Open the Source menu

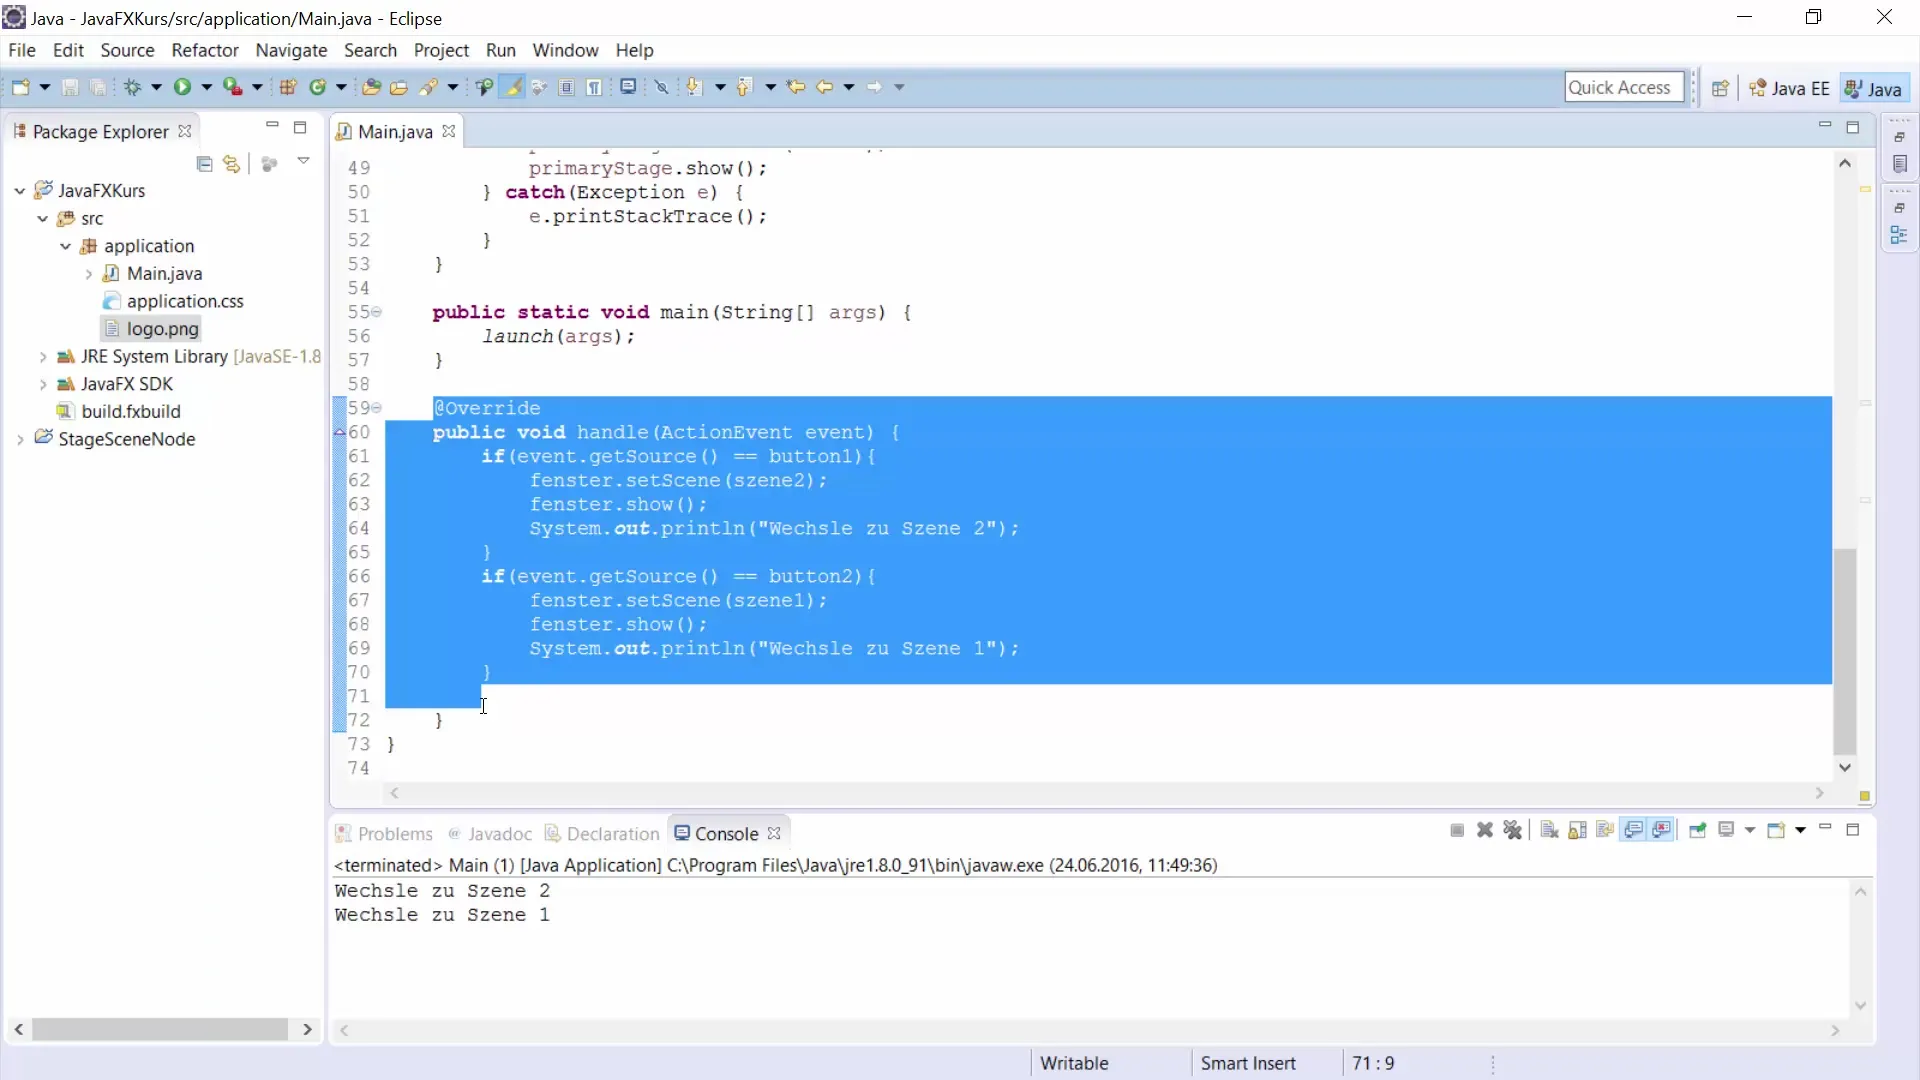[x=127, y=50]
